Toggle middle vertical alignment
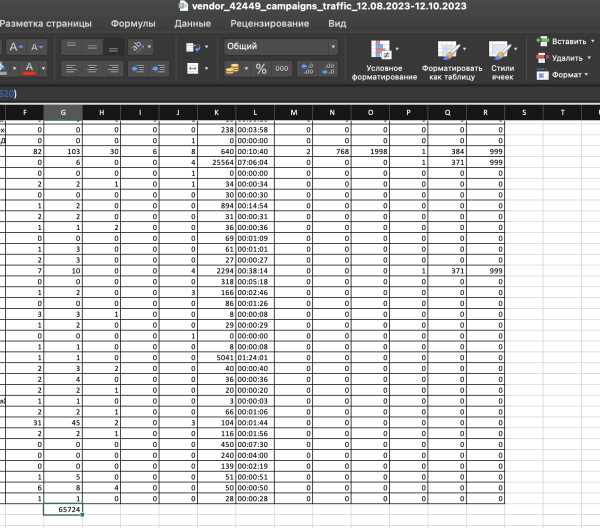600x528 pixels. click(92, 47)
